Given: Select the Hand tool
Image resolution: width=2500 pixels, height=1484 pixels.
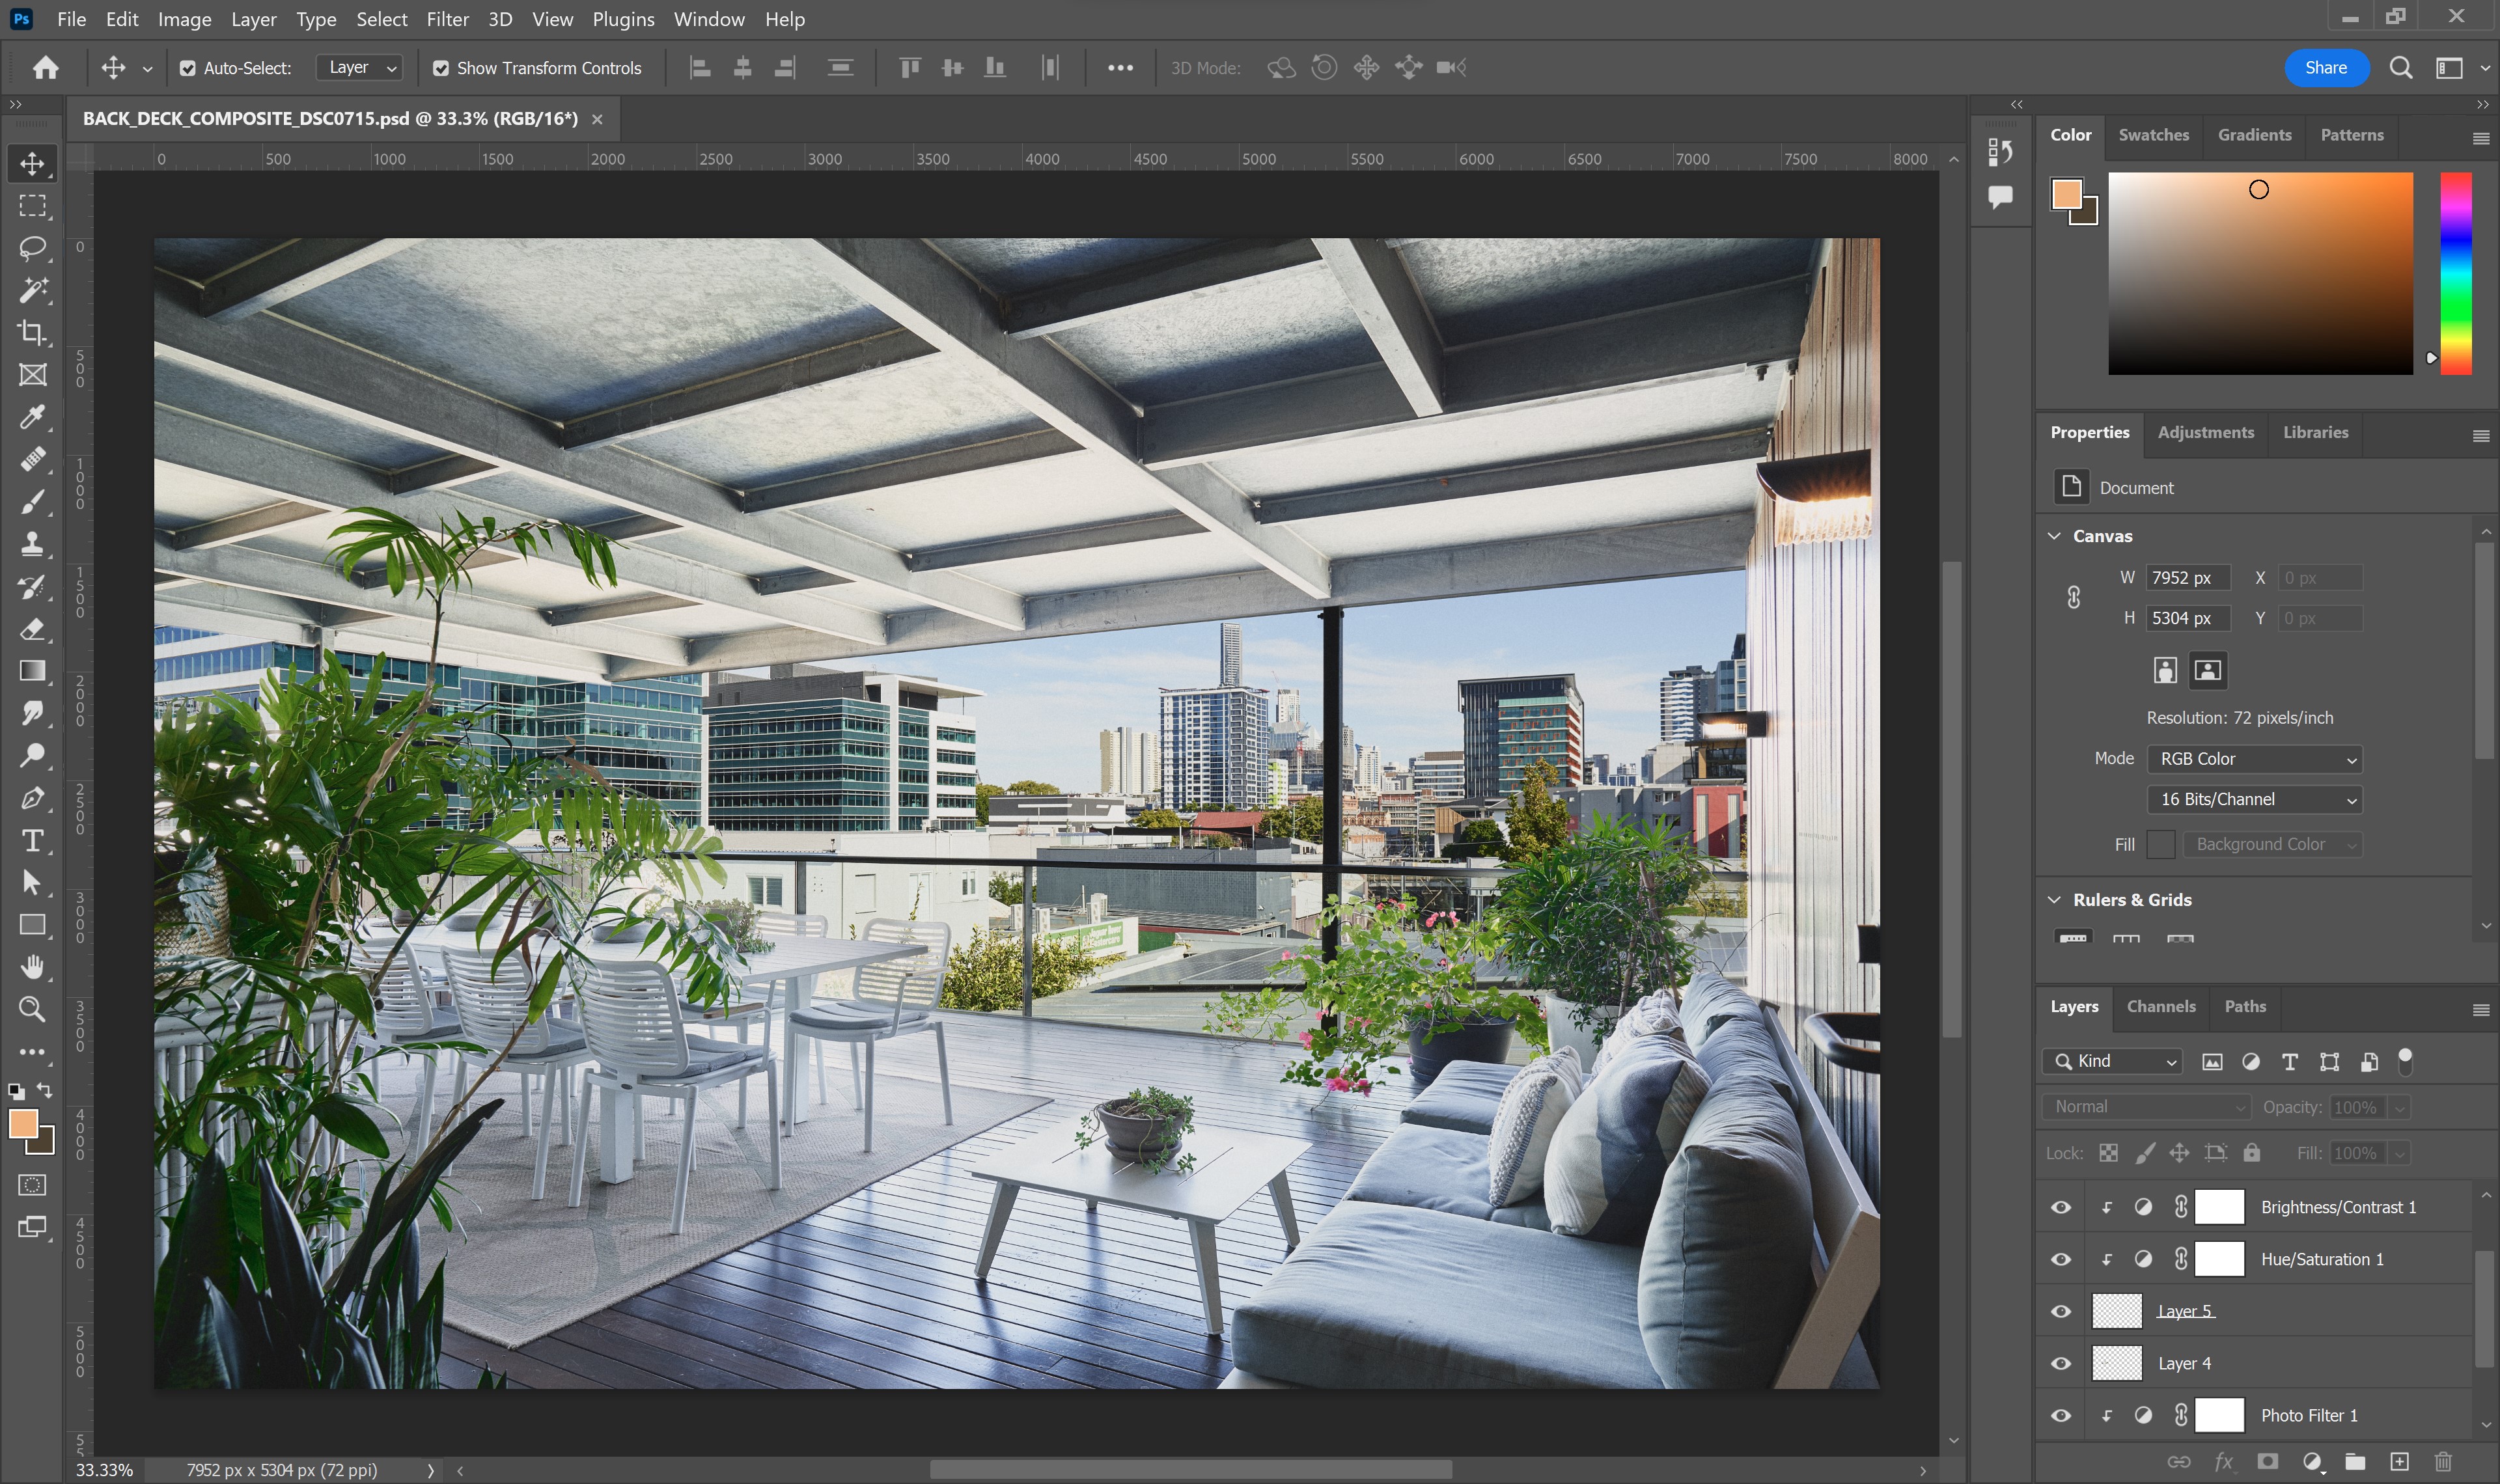Looking at the screenshot, I should pyautogui.click(x=32, y=967).
